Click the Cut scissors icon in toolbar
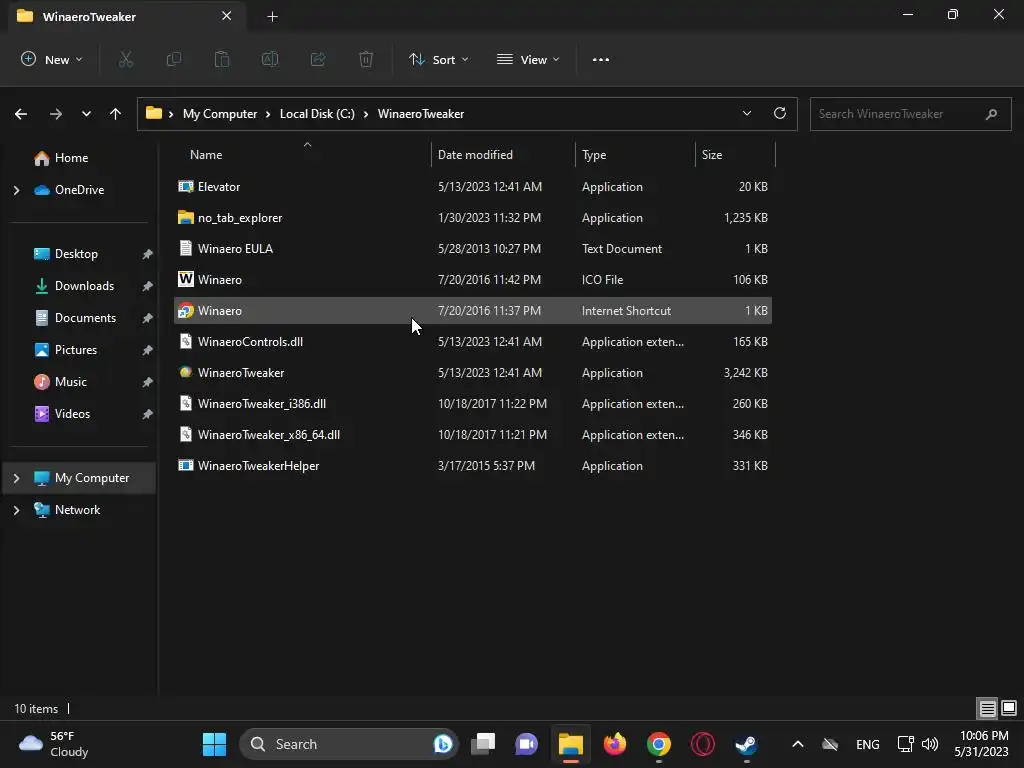 point(125,59)
